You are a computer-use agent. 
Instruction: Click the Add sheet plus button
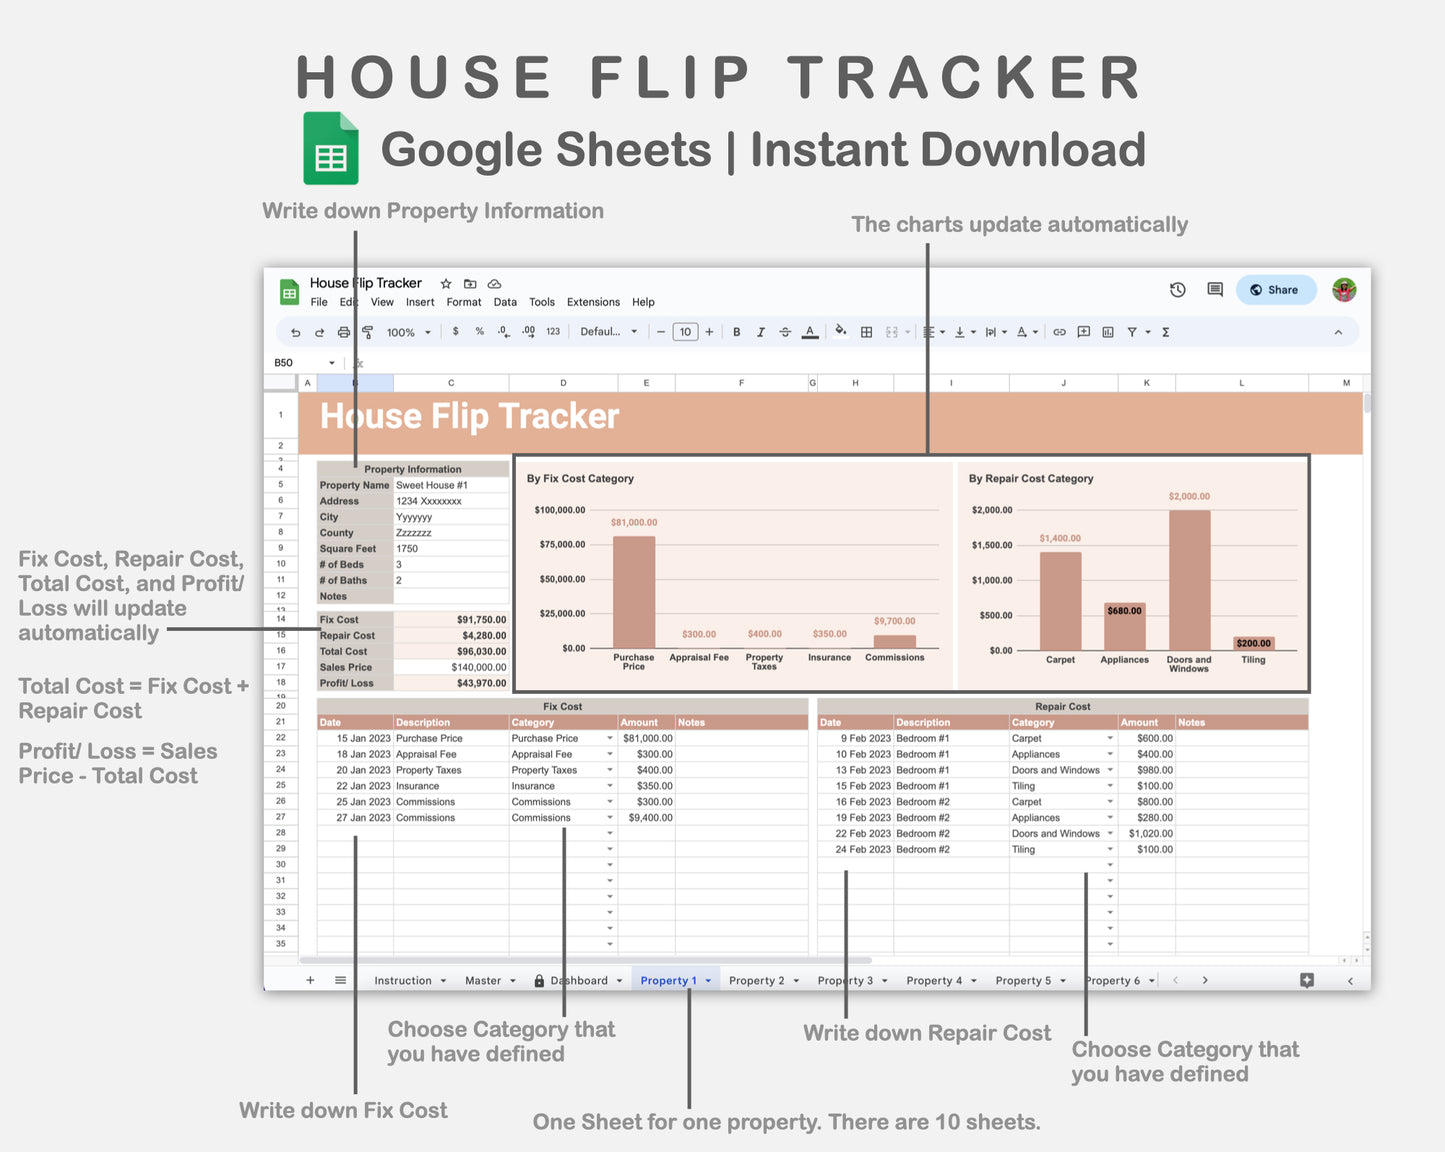coord(310,980)
